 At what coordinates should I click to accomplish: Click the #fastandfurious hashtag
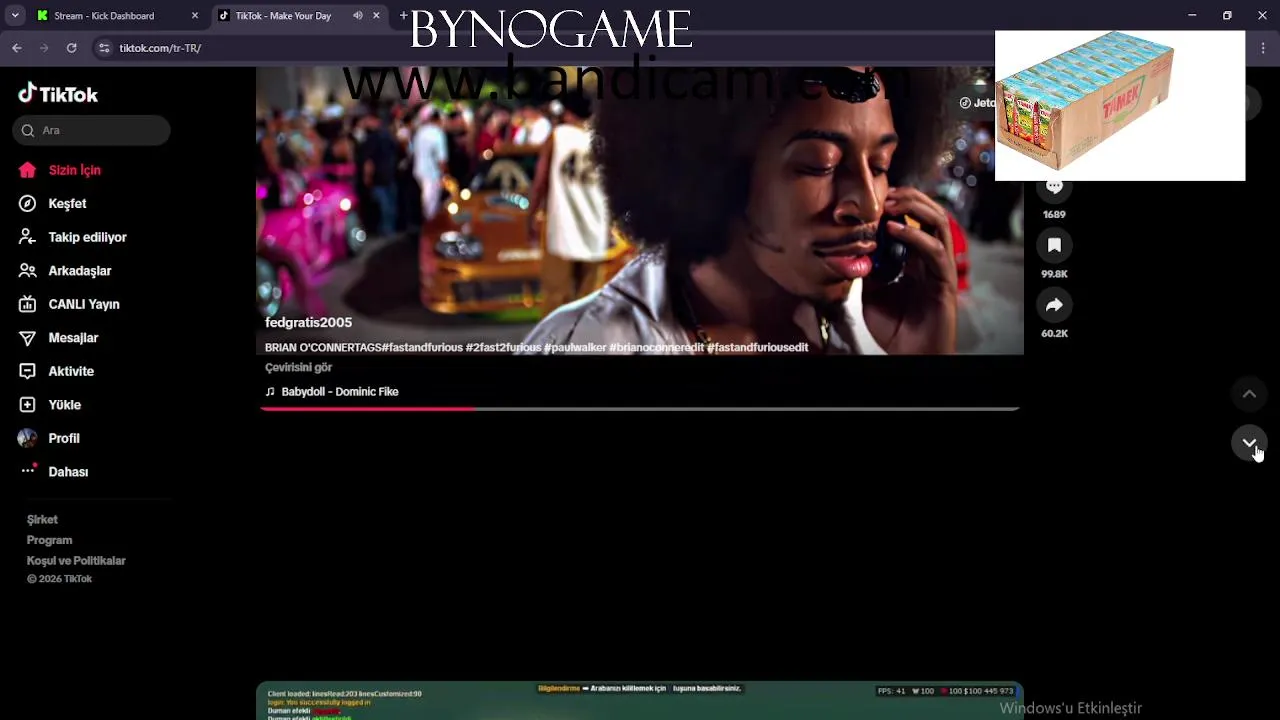tap(422, 348)
